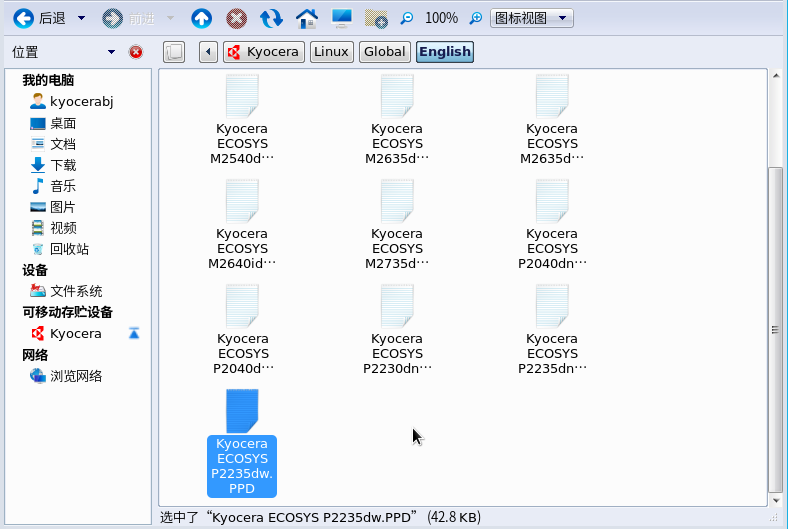Open the icon view (图标视图) dropdown

[x=534, y=18]
